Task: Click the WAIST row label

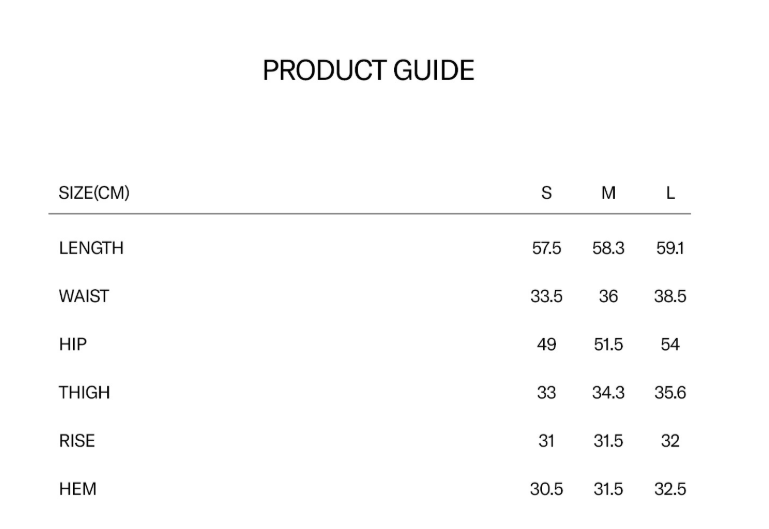Action: pyautogui.click(x=84, y=296)
